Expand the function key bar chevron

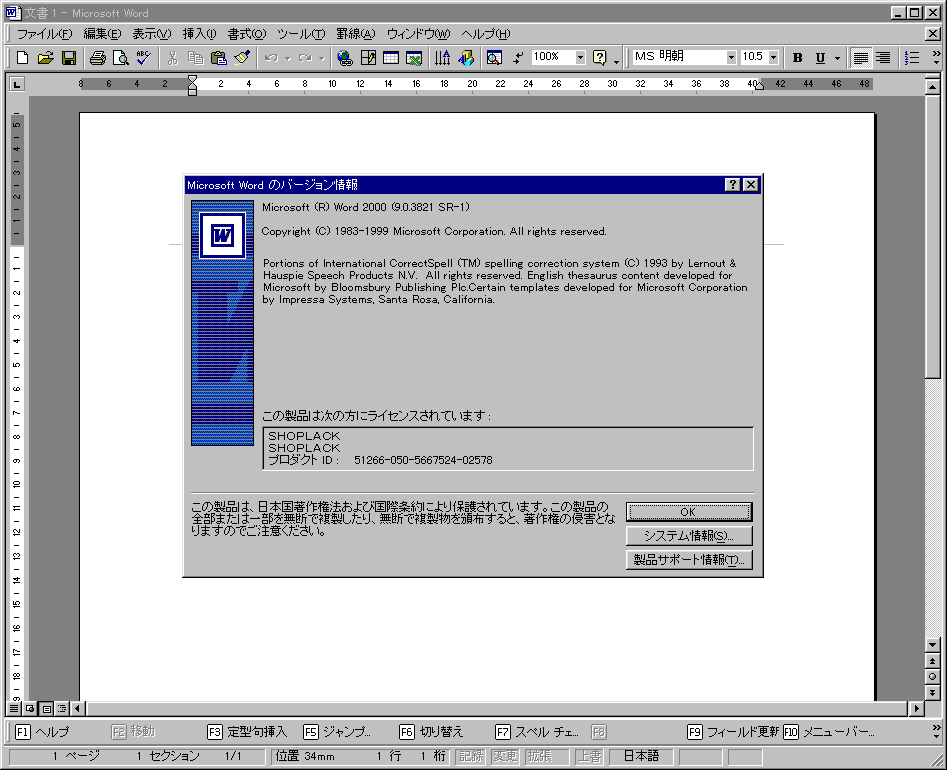936,731
